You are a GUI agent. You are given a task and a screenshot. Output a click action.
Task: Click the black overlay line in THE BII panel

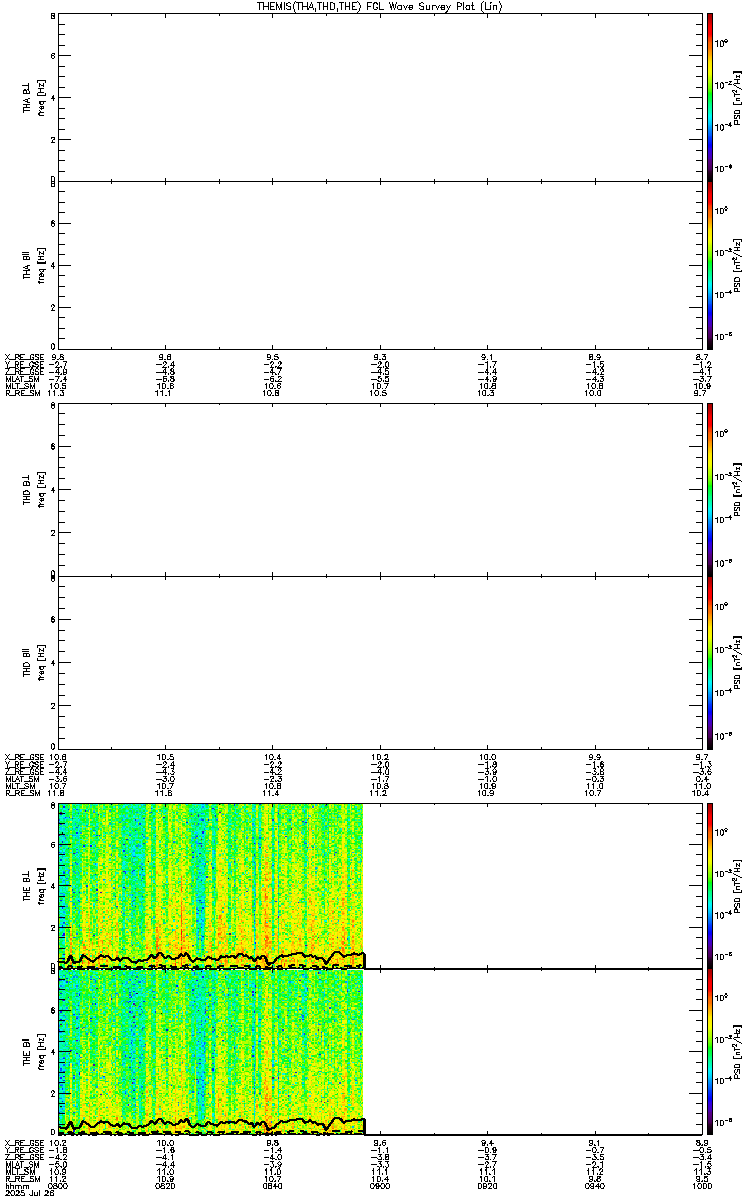211,1124
